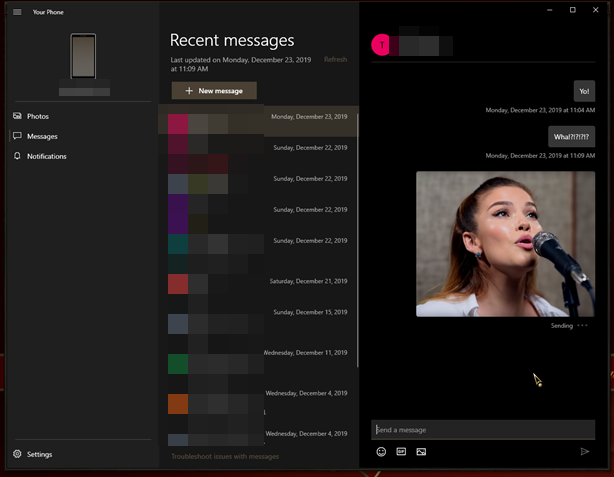614x477 pixels.
Task: Click the "What?!?!?!?" message bubble
Action: tap(571, 137)
